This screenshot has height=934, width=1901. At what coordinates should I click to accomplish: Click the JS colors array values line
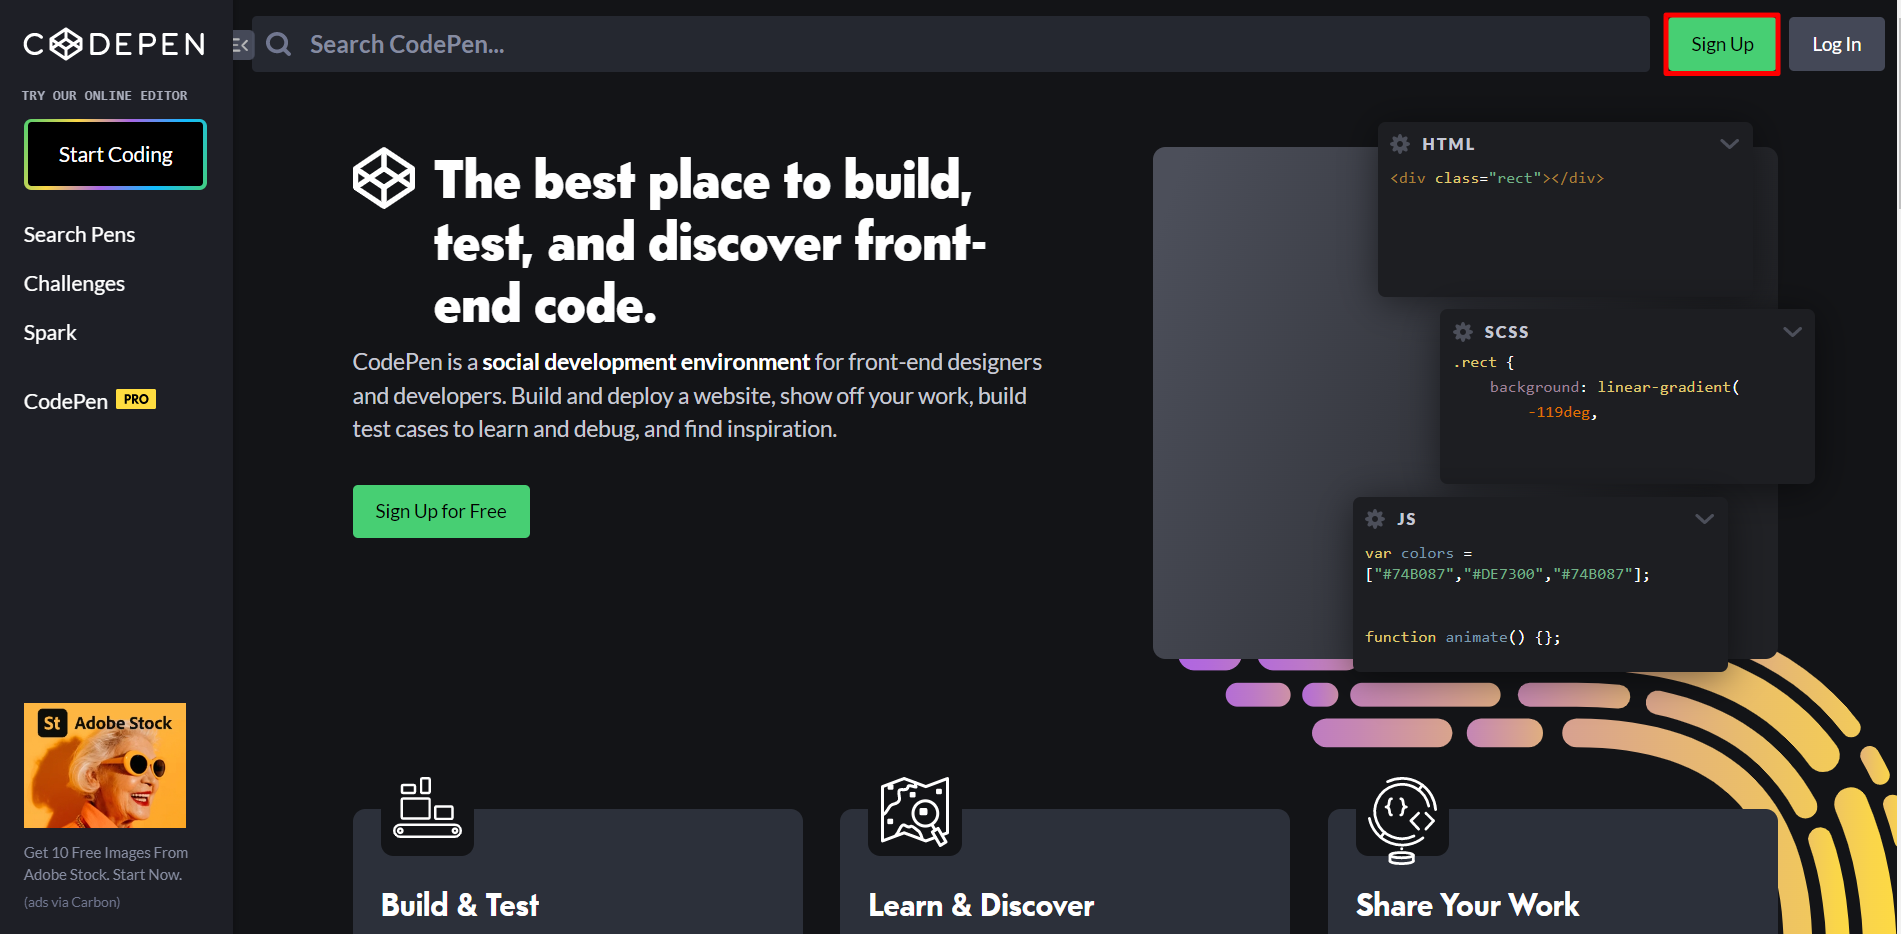point(1507,574)
